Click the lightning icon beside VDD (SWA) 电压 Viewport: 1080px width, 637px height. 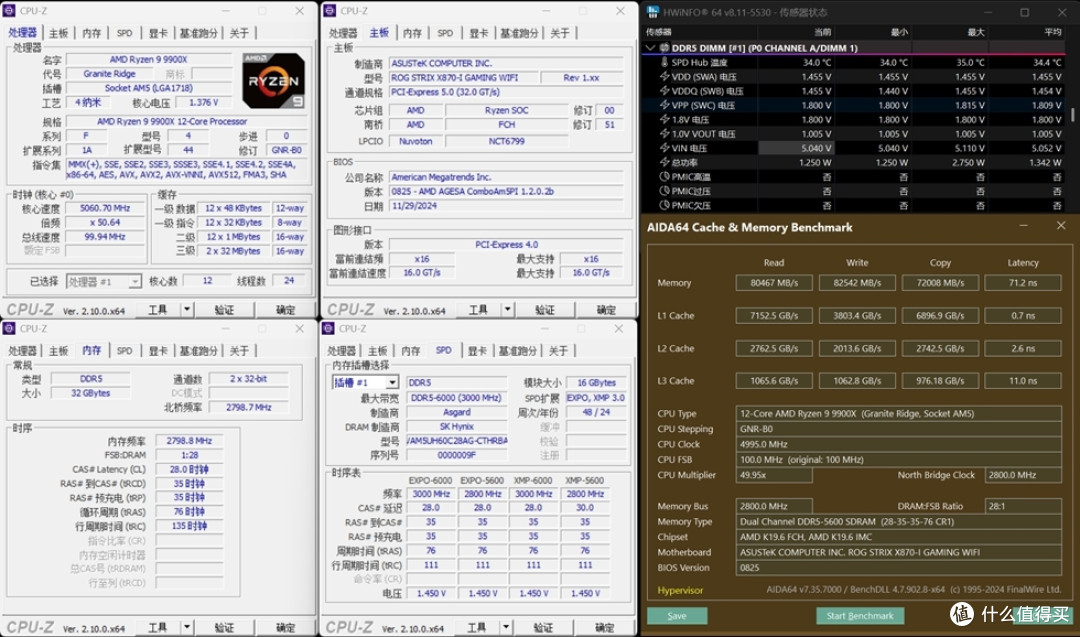pyautogui.click(x=665, y=76)
